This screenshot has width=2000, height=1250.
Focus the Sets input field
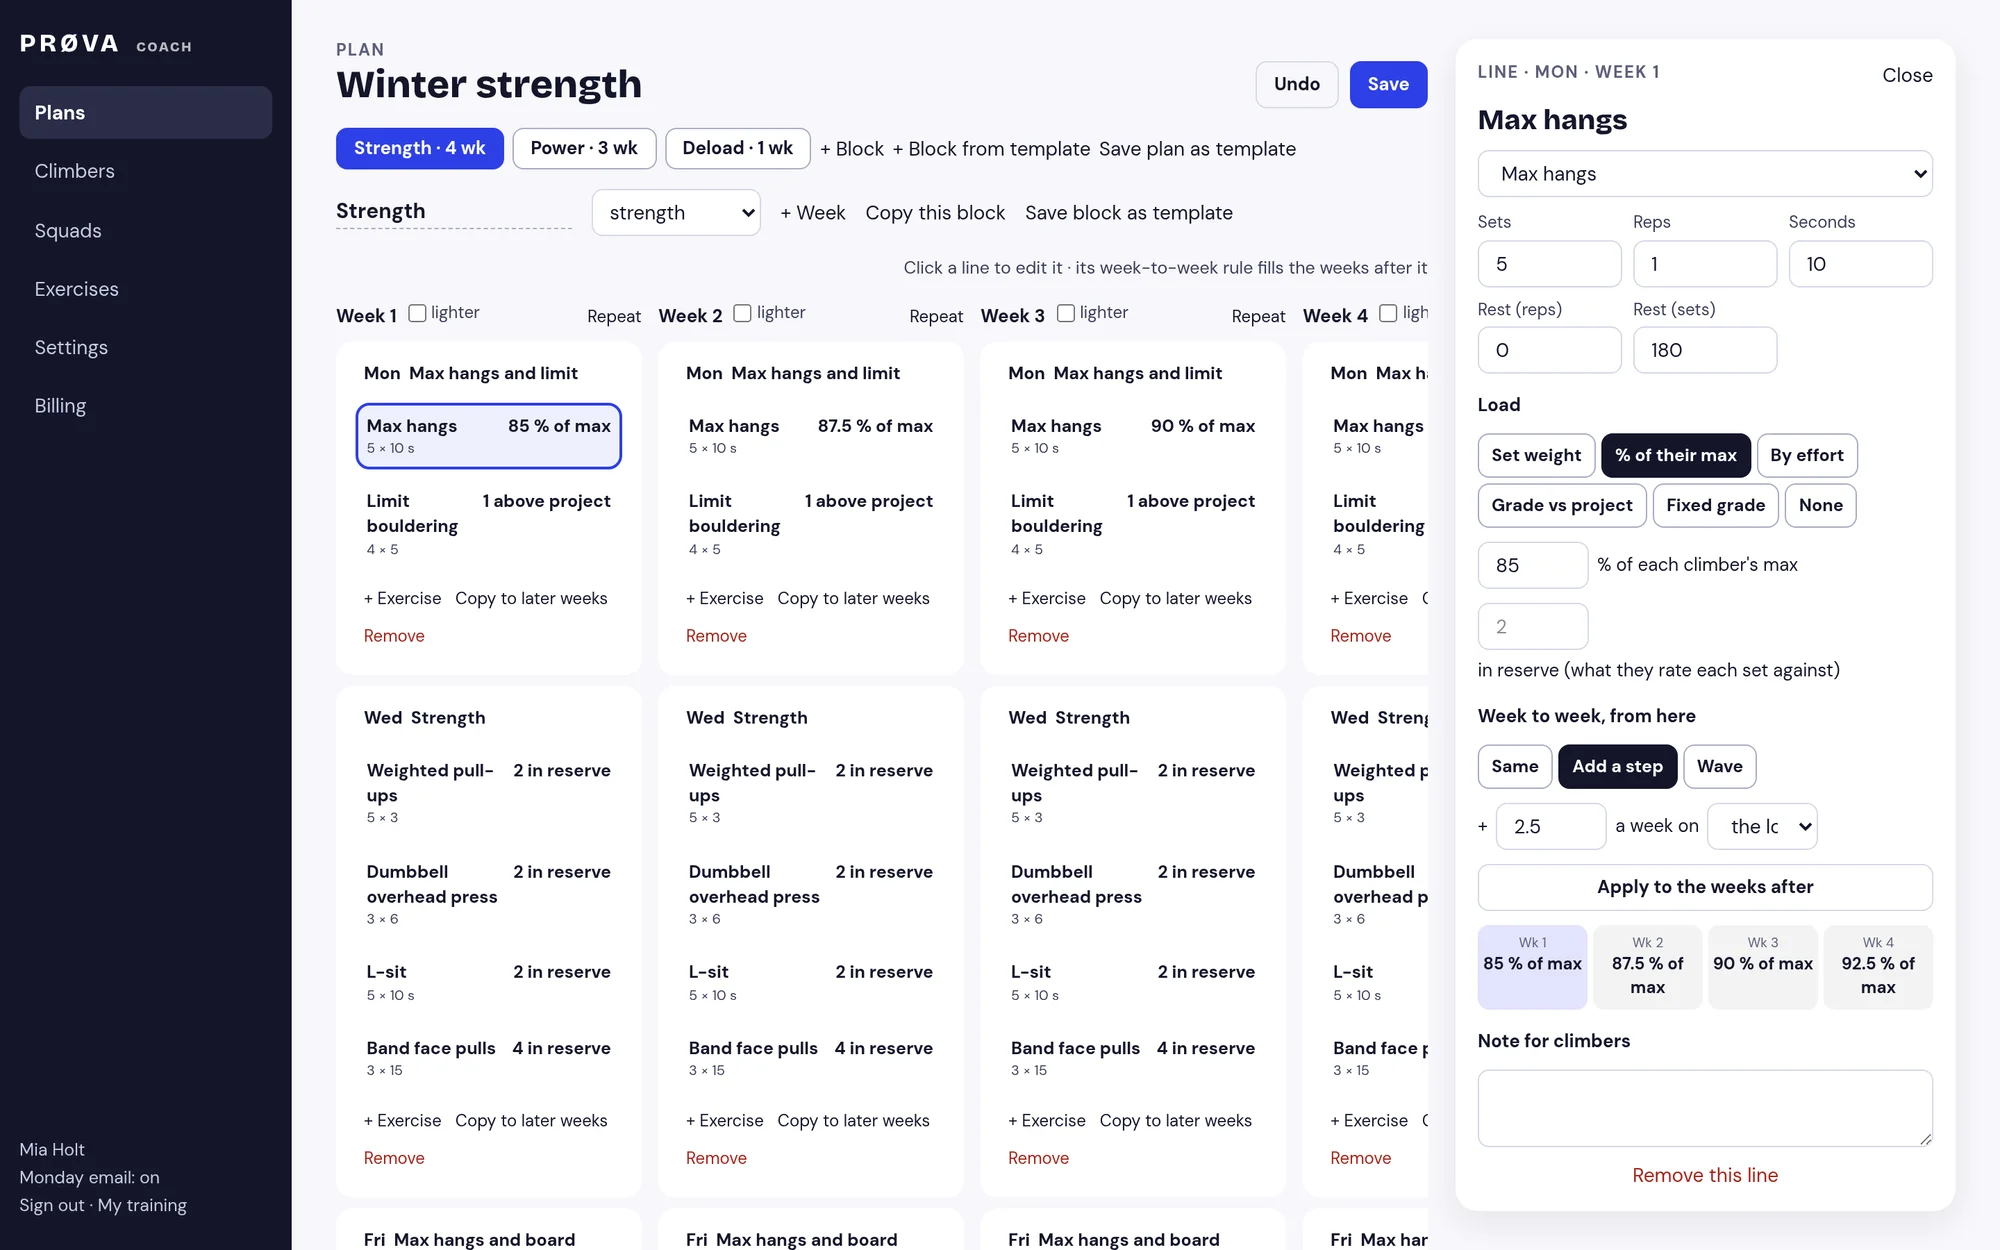[1549, 264]
